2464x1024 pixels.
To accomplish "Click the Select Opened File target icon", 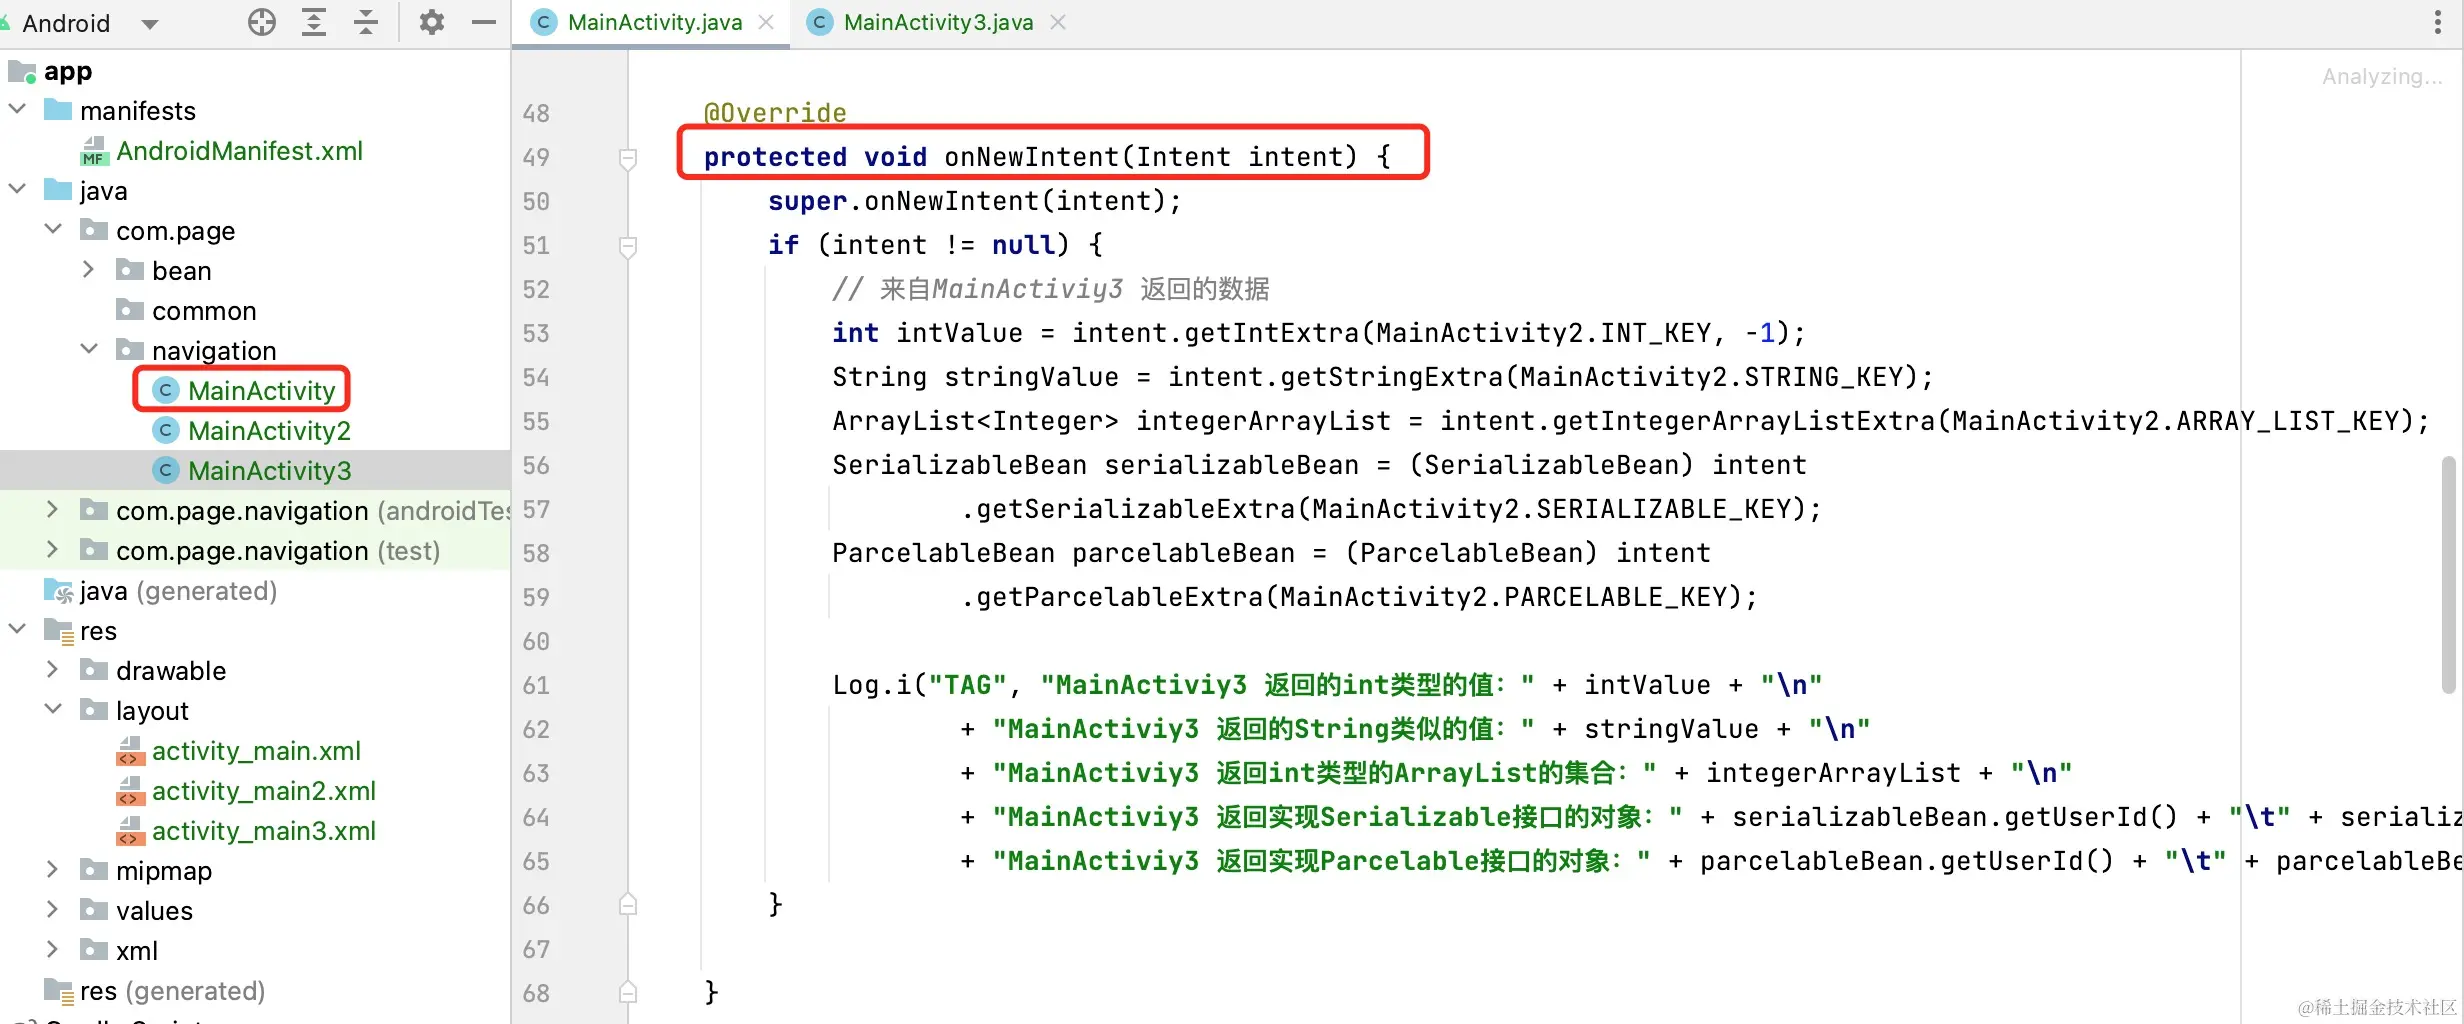I will [262, 22].
